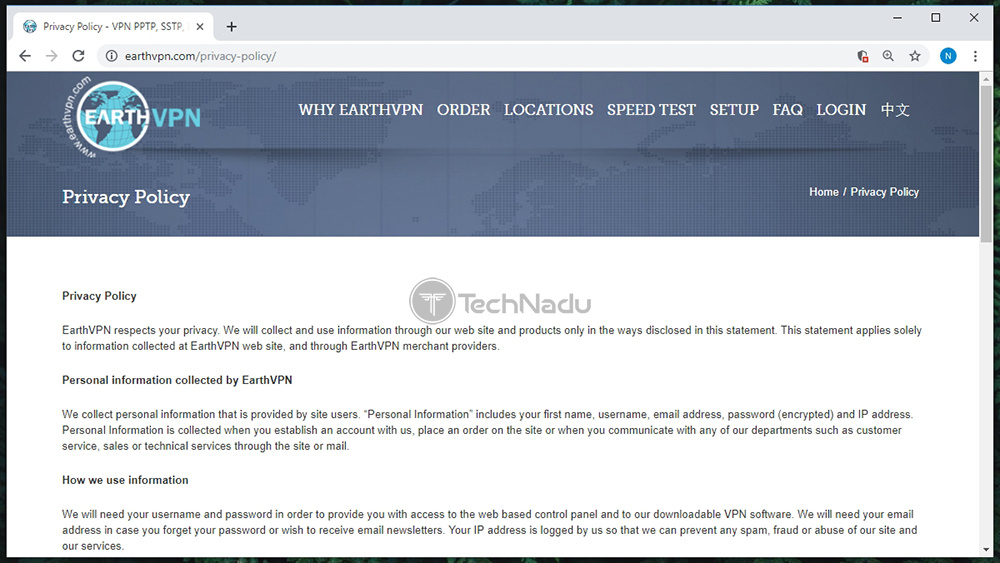Click the EarthVPN globe logo
The image size is (1000, 563).
pyautogui.click(x=132, y=117)
